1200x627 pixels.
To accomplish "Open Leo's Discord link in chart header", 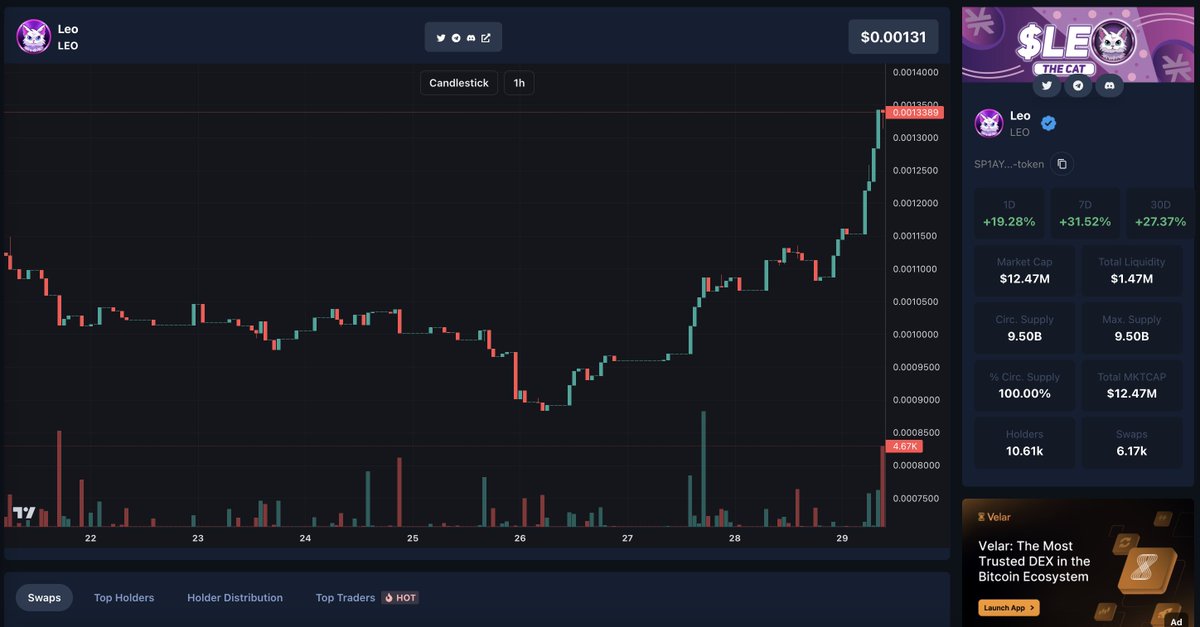I will click(x=471, y=38).
